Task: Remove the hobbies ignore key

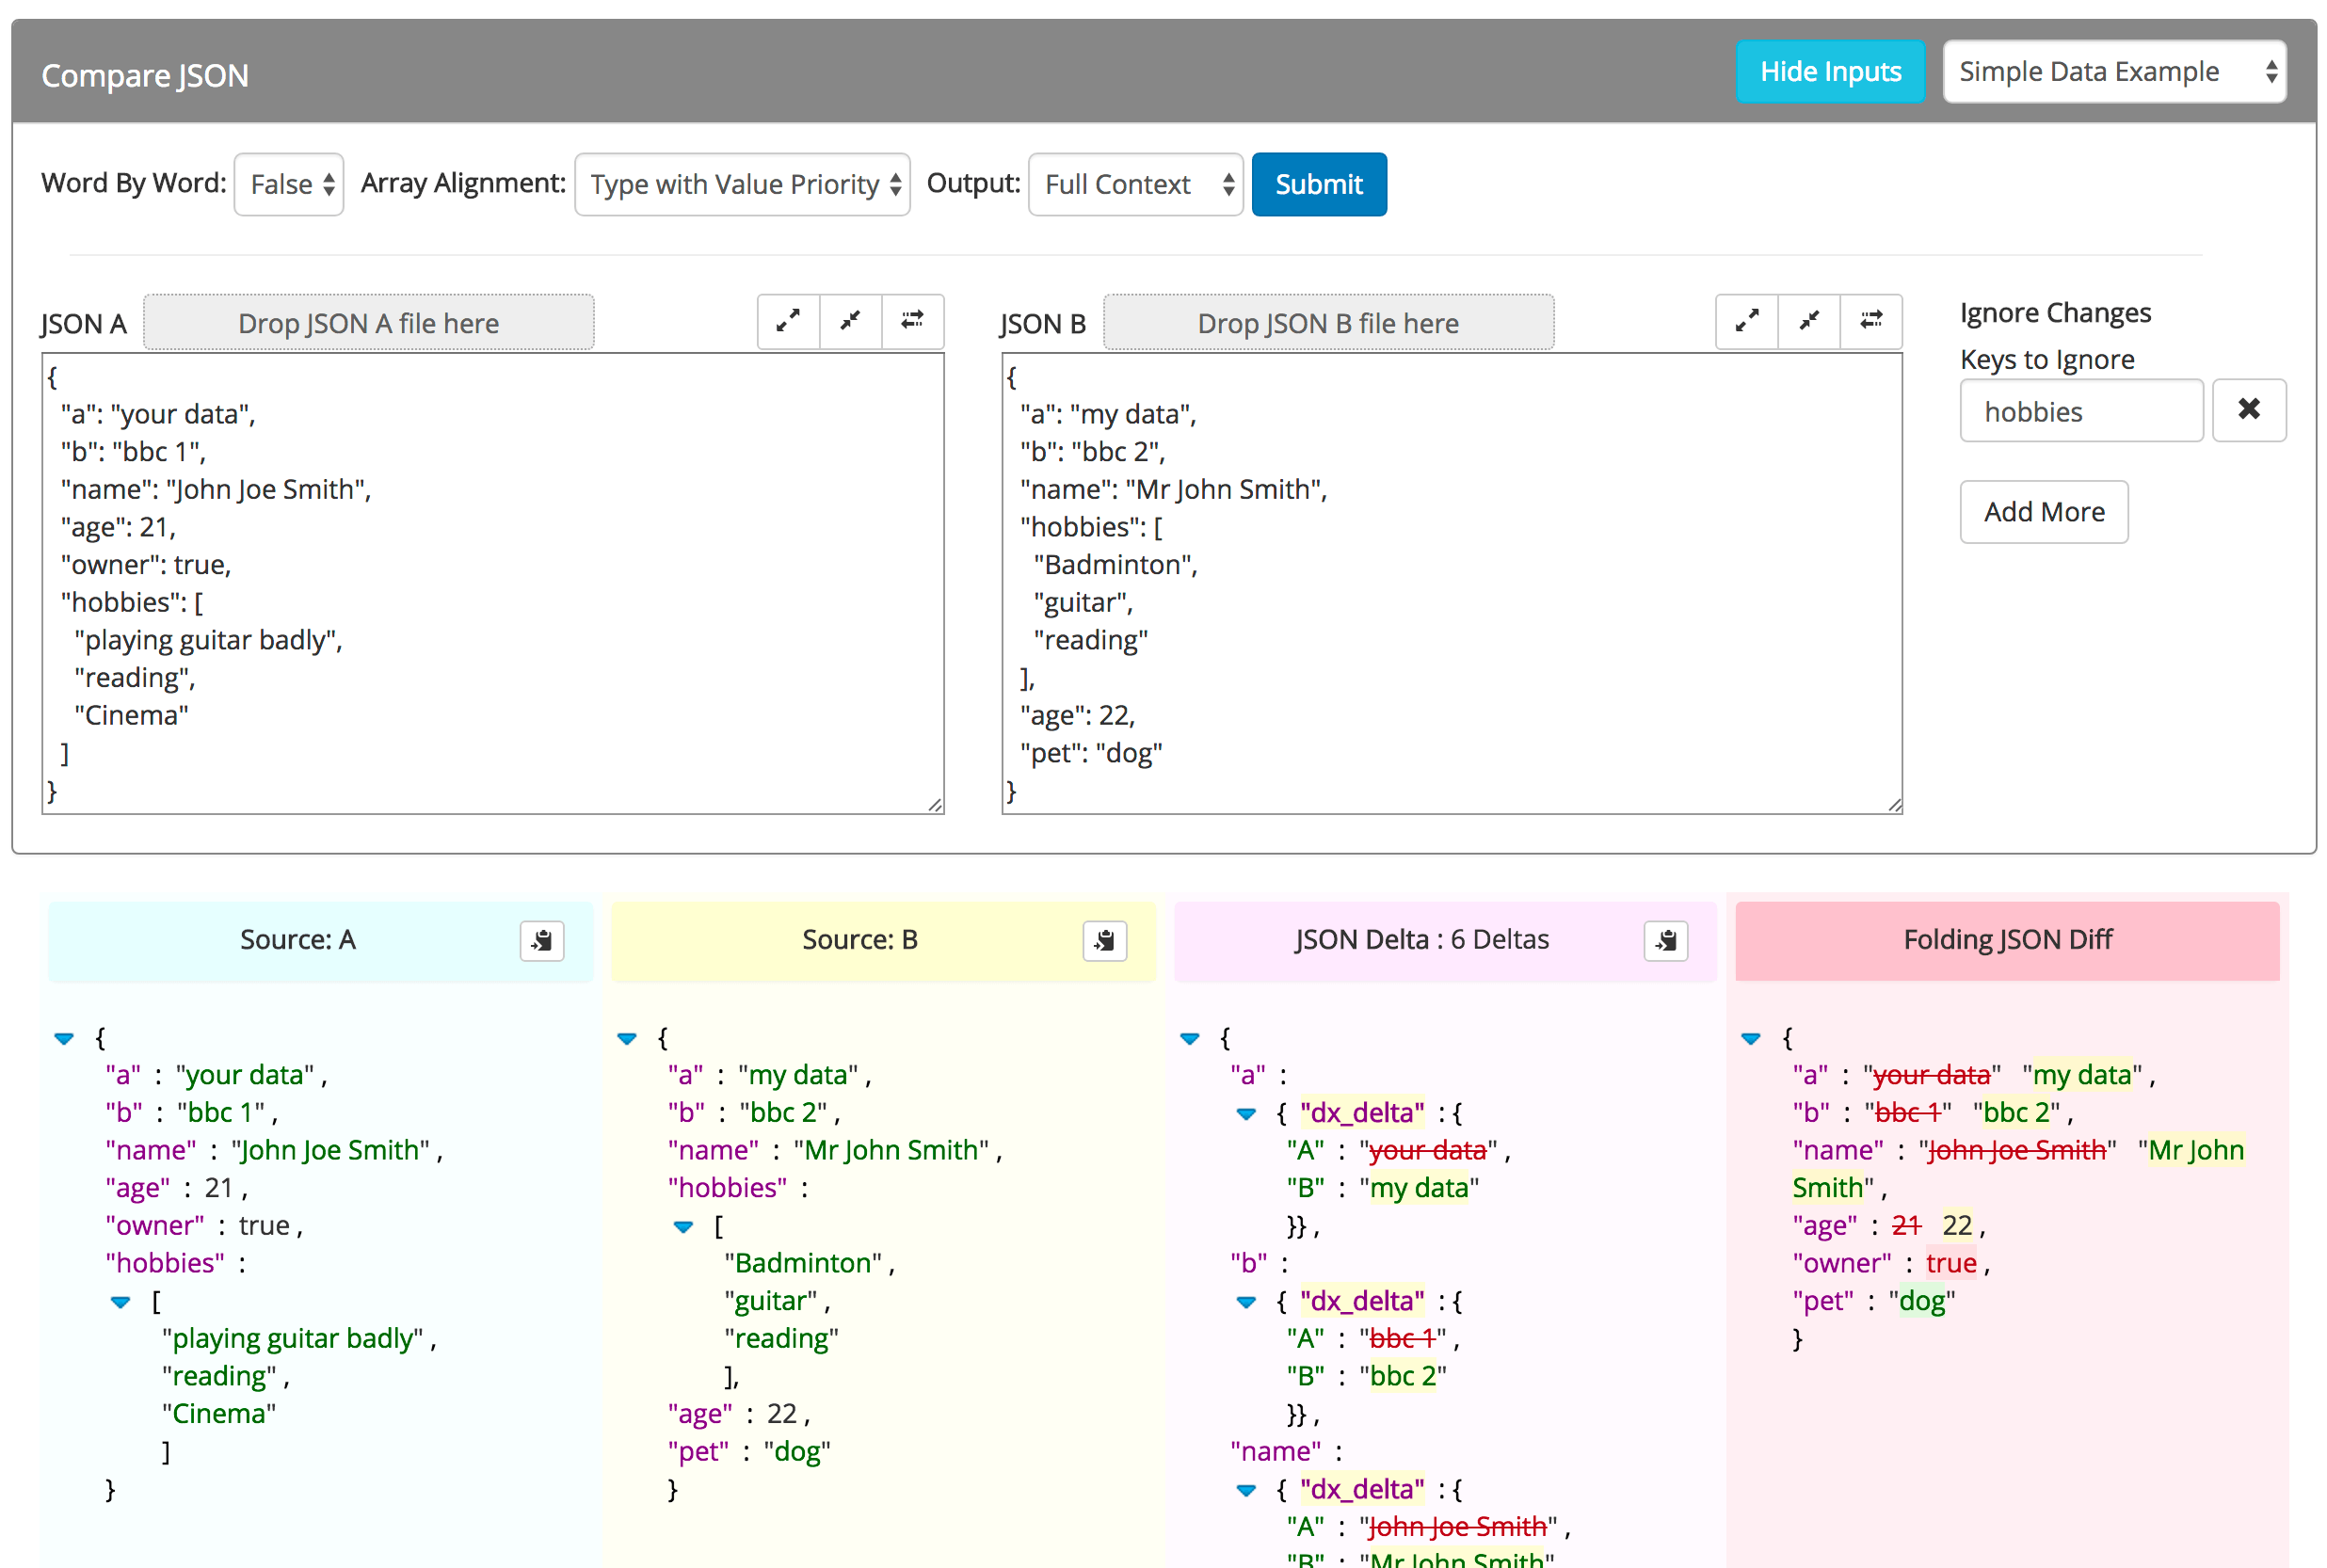Action: (x=2248, y=410)
